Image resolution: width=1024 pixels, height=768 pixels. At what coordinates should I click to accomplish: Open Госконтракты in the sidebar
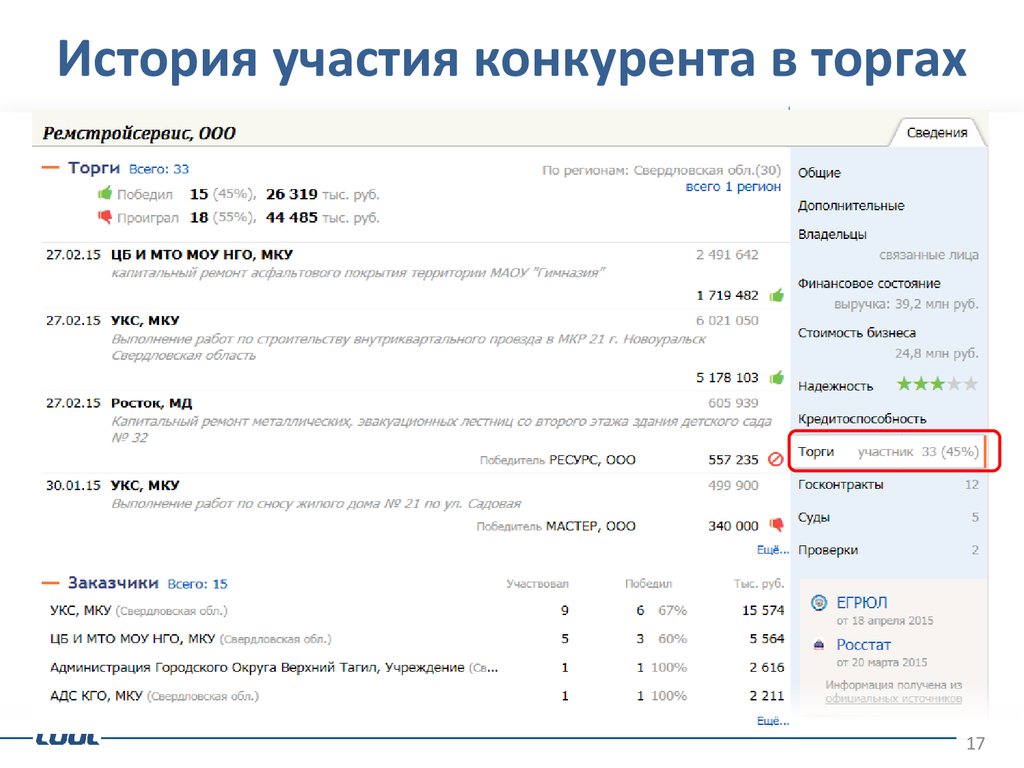pyautogui.click(x=840, y=485)
